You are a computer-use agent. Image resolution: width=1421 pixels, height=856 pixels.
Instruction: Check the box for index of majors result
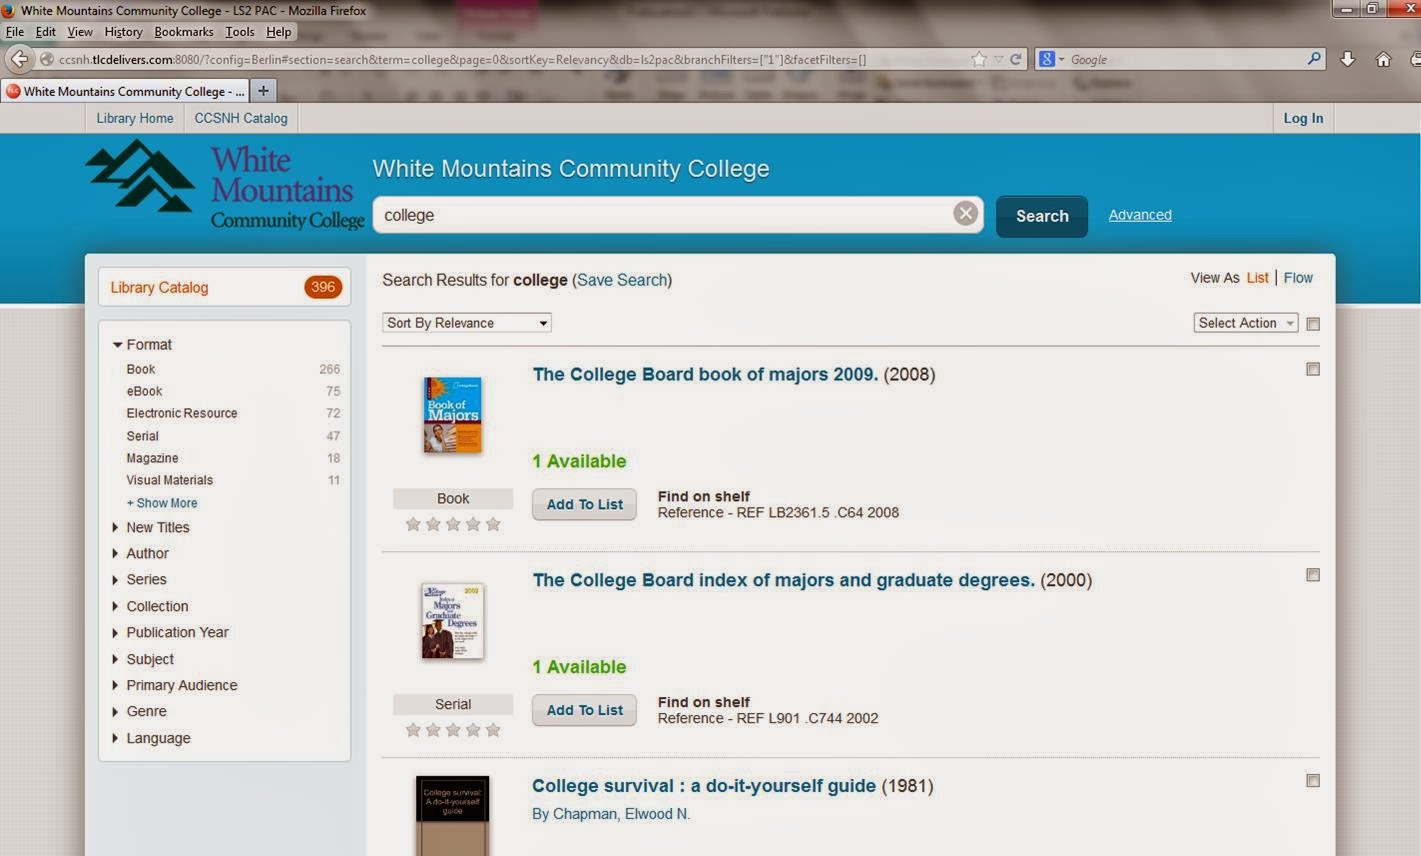pos(1313,575)
